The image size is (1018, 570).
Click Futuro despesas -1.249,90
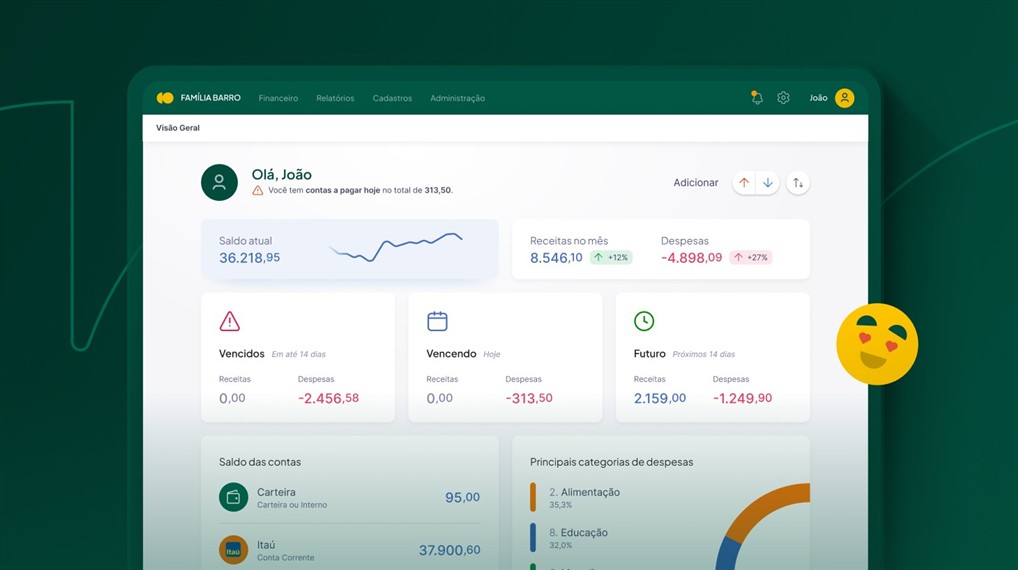pos(743,398)
